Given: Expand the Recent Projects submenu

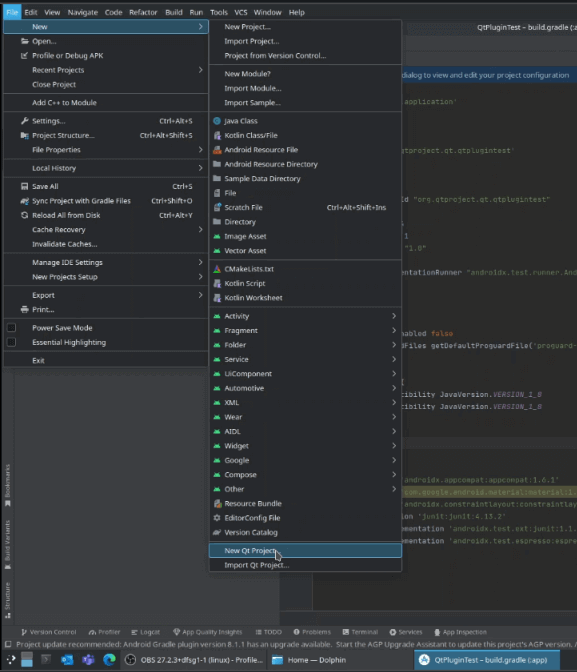Looking at the screenshot, I should (x=106, y=70).
